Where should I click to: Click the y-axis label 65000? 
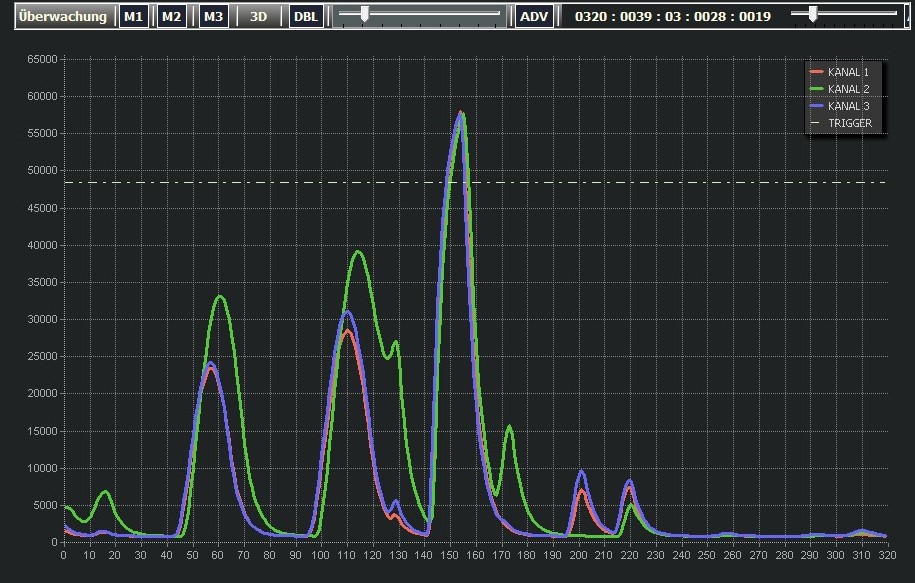[42, 59]
